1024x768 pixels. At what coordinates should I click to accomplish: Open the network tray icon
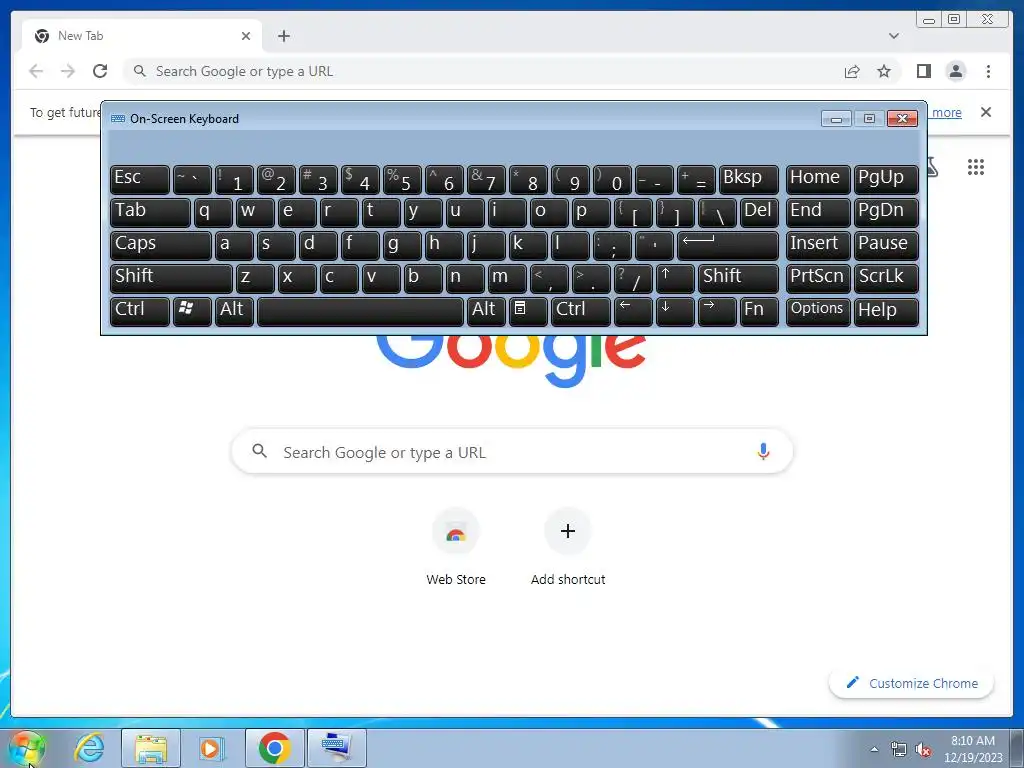899,750
